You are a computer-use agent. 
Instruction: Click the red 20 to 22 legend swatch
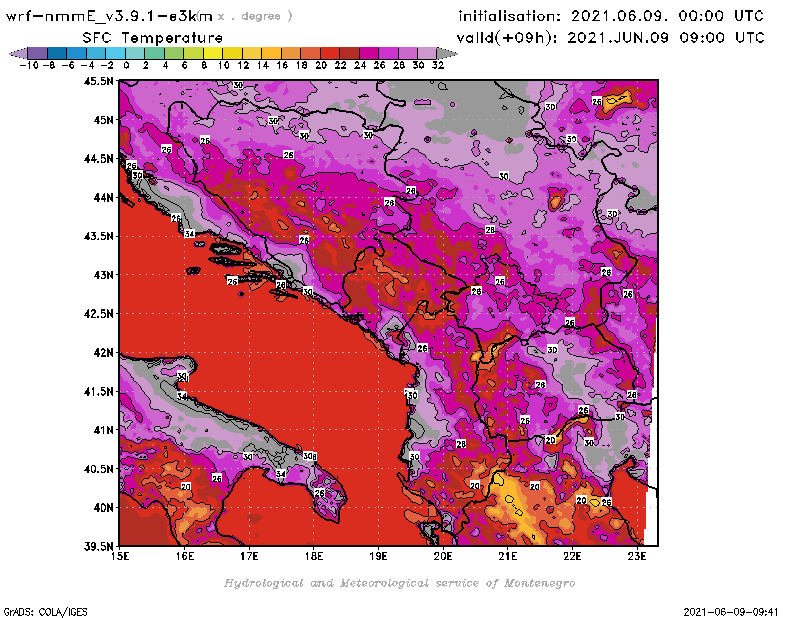[x=330, y=53]
